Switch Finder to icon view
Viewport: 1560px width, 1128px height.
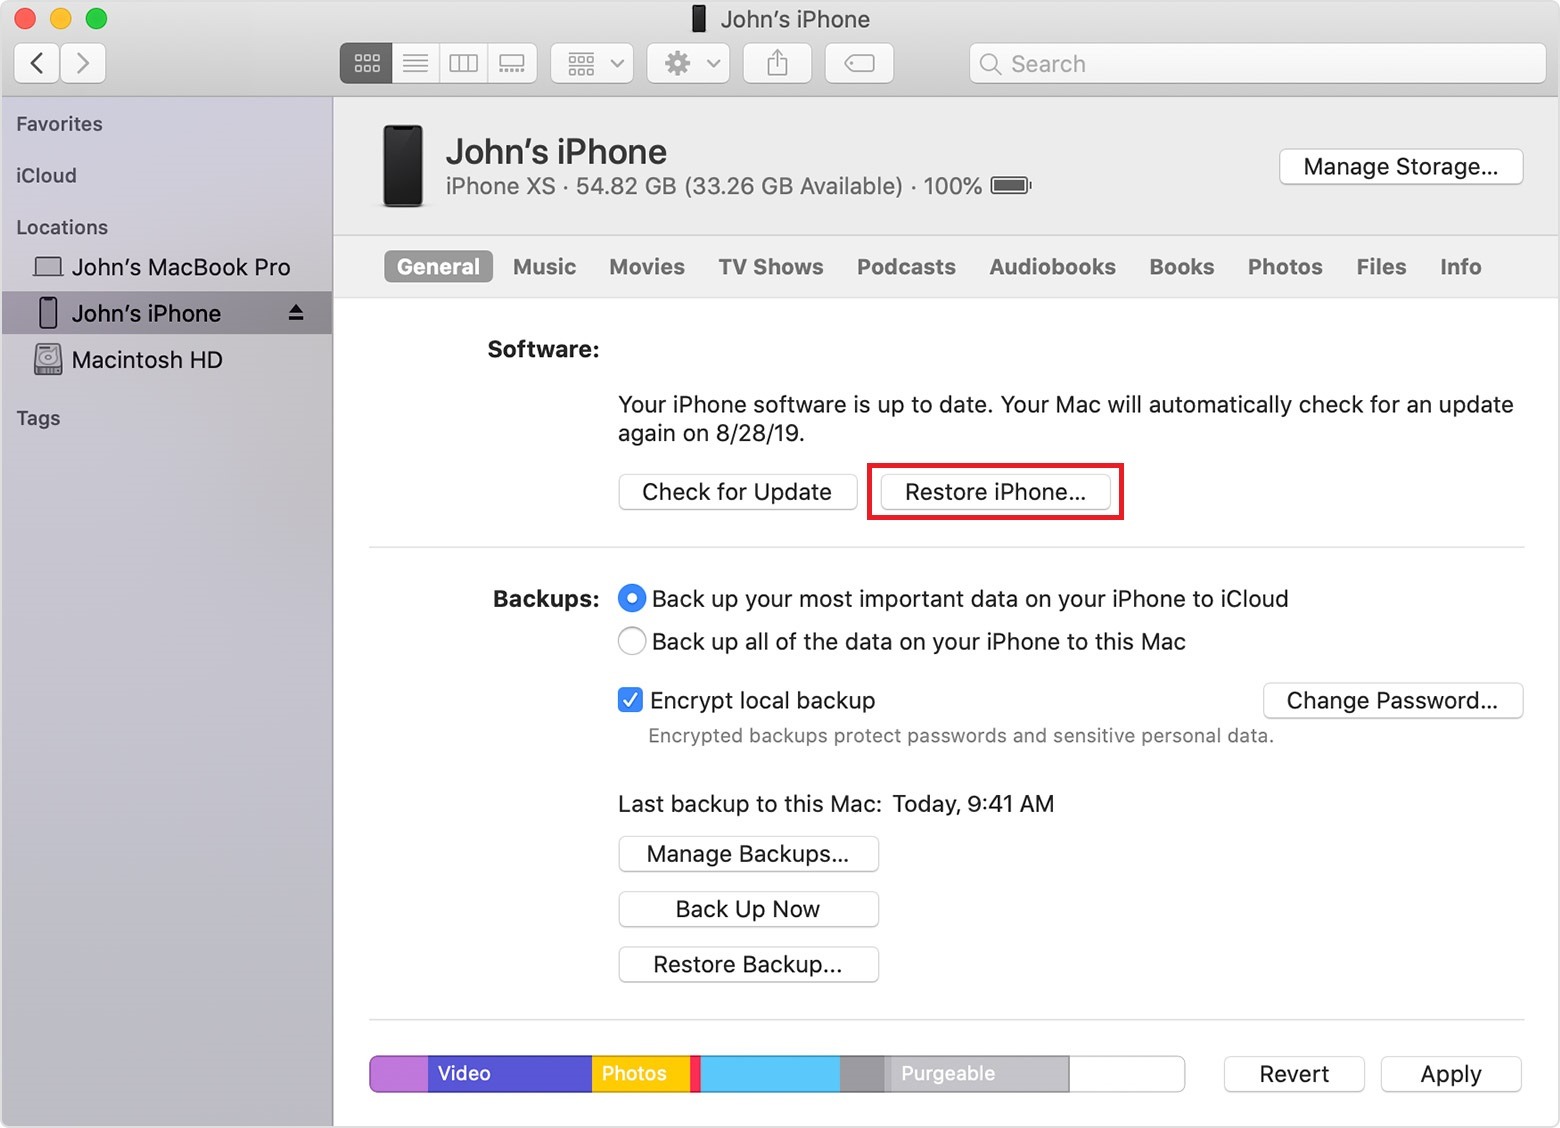(x=366, y=64)
